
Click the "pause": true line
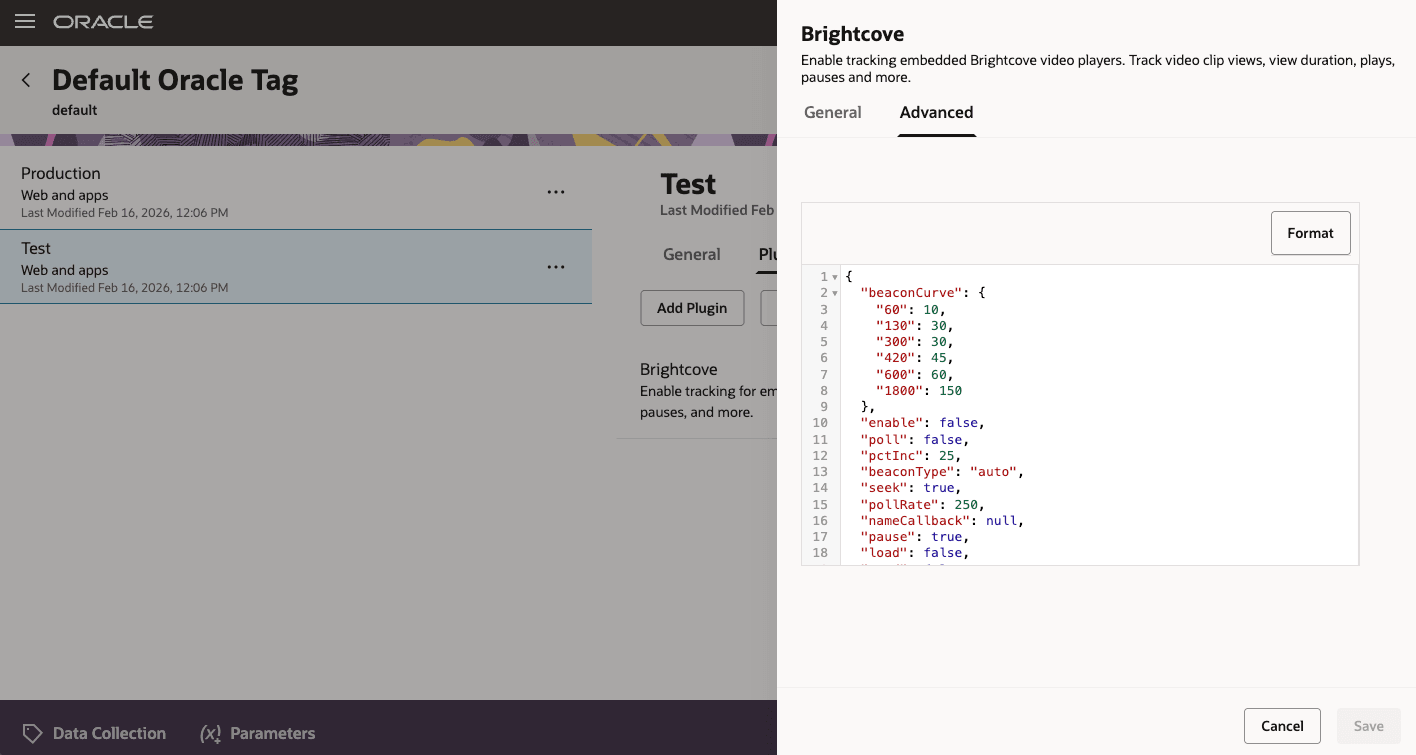914,536
